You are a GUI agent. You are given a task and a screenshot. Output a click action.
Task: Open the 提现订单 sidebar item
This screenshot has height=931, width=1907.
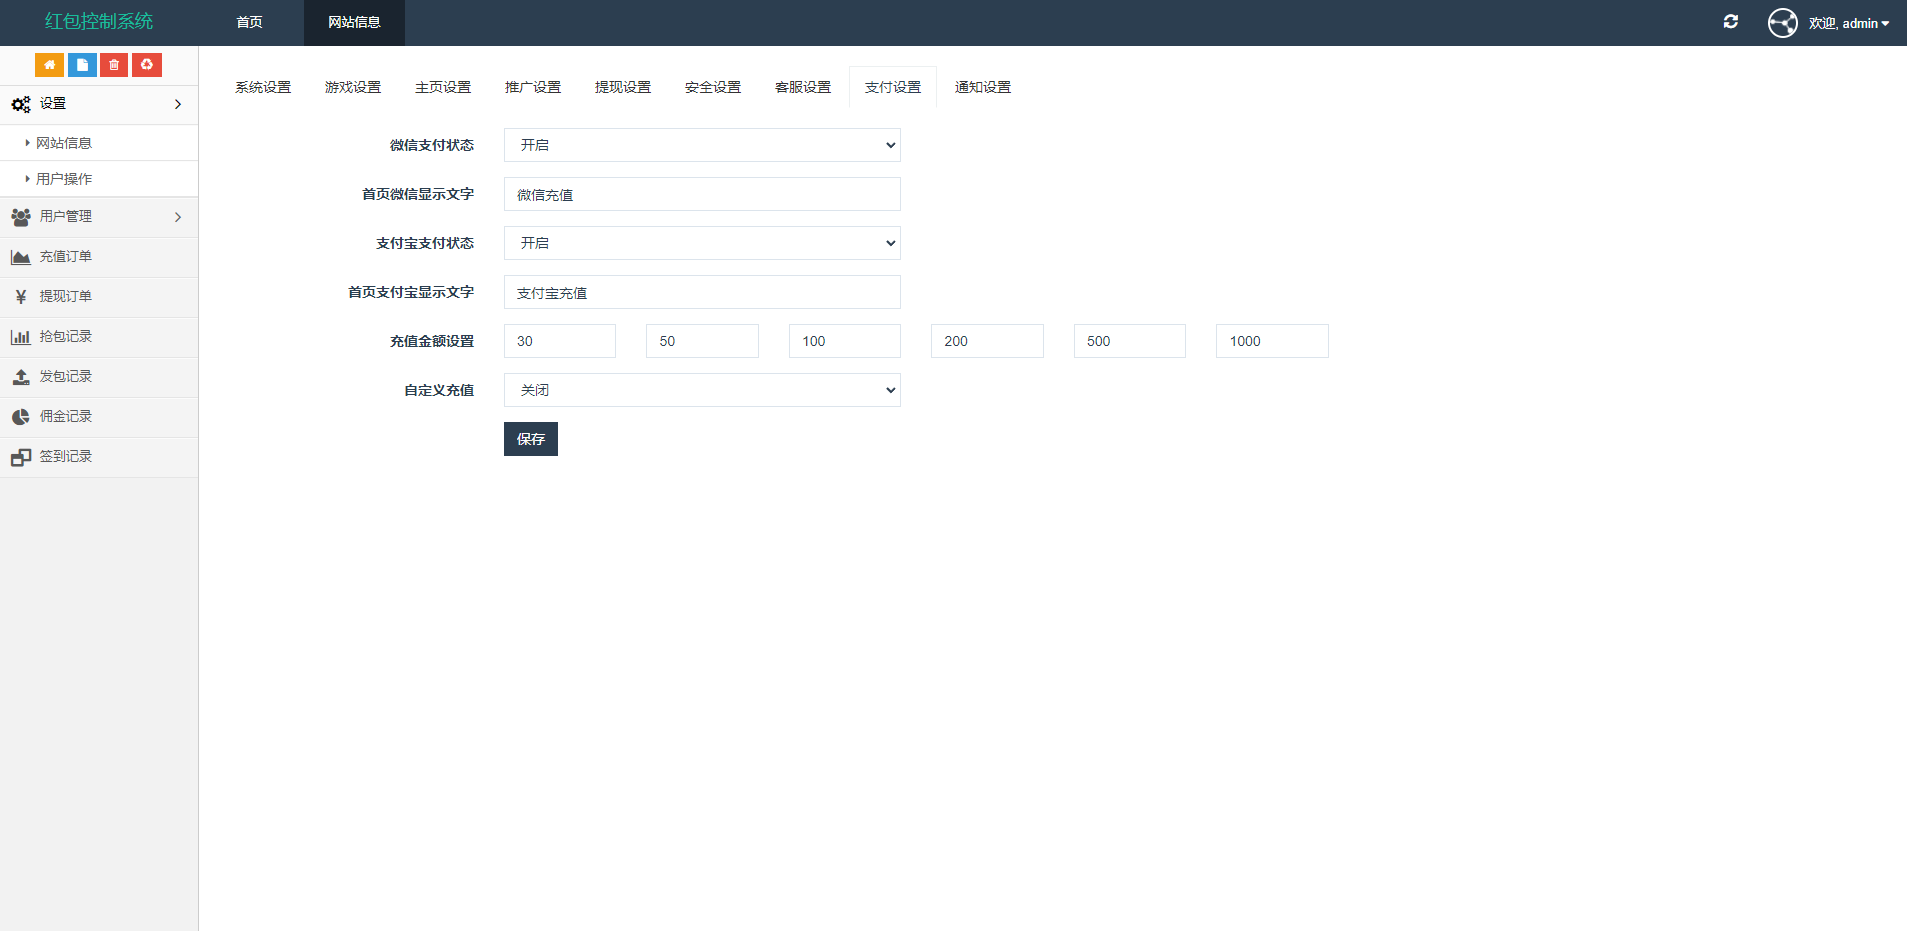99,297
